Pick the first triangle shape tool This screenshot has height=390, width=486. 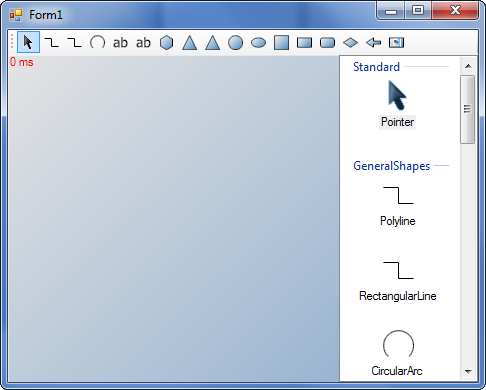[189, 43]
